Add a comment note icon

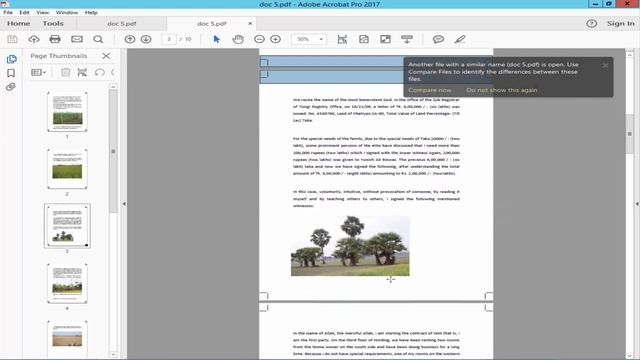pyautogui.click(x=438, y=39)
